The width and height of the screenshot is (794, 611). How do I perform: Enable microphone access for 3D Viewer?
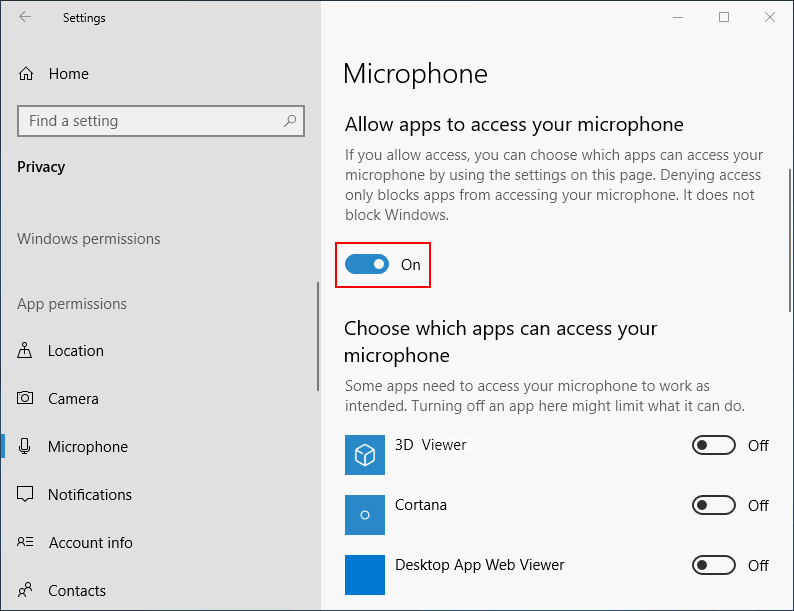click(x=713, y=445)
